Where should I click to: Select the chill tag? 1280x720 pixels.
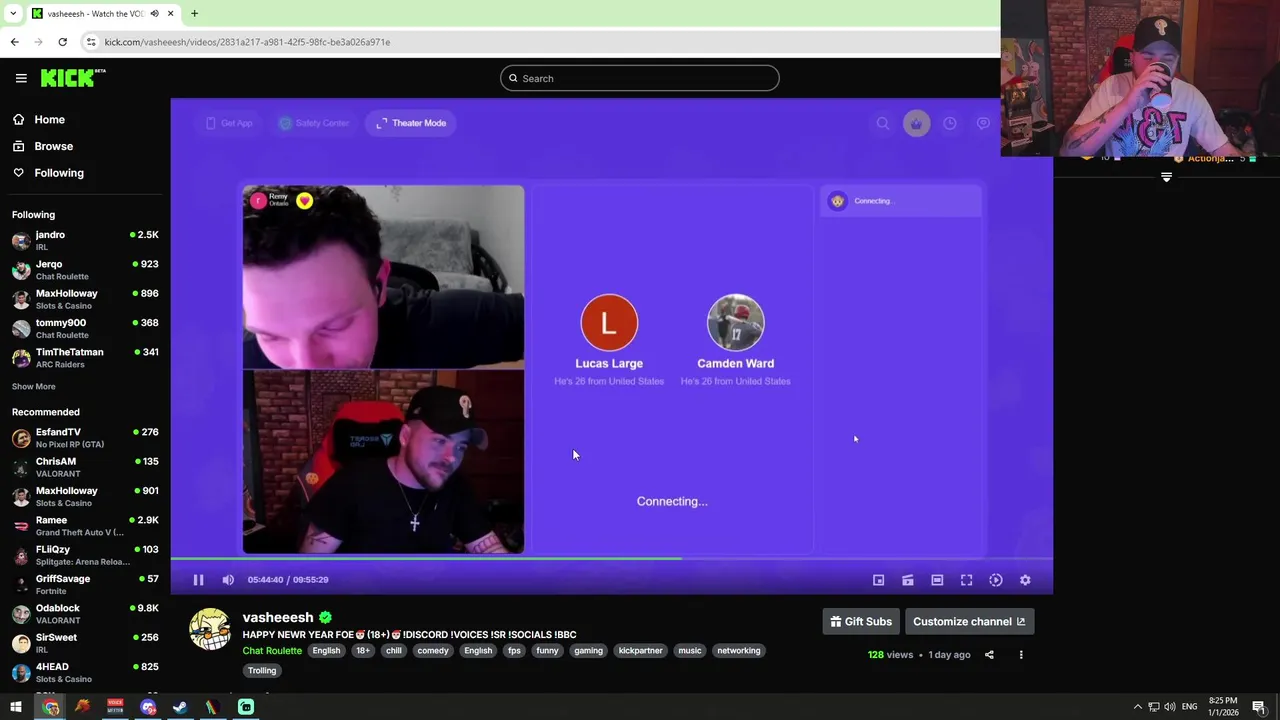point(394,651)
